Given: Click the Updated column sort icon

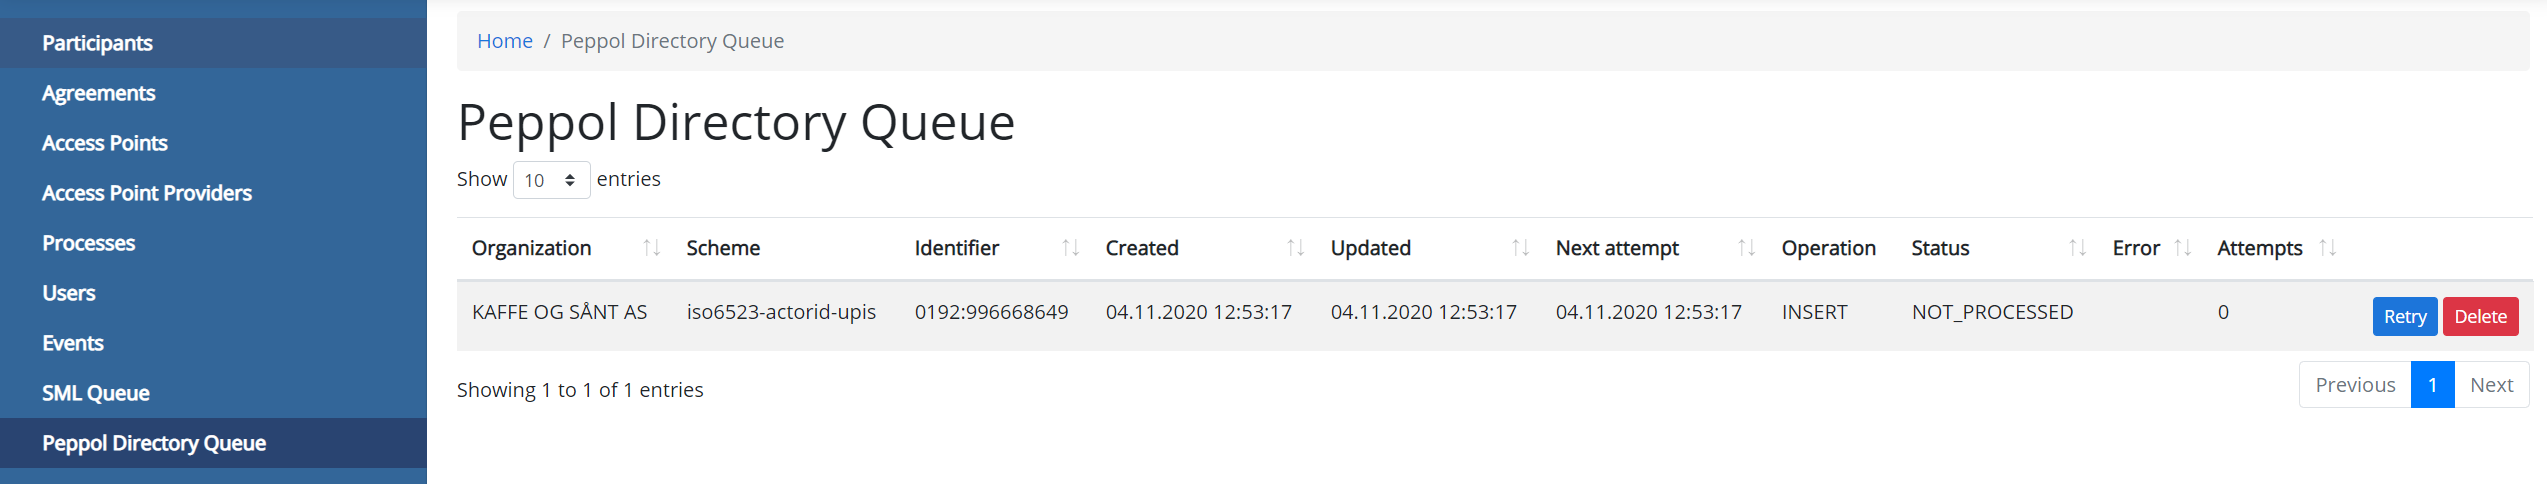Looking at the screenshot, I should click(1520, 248).
